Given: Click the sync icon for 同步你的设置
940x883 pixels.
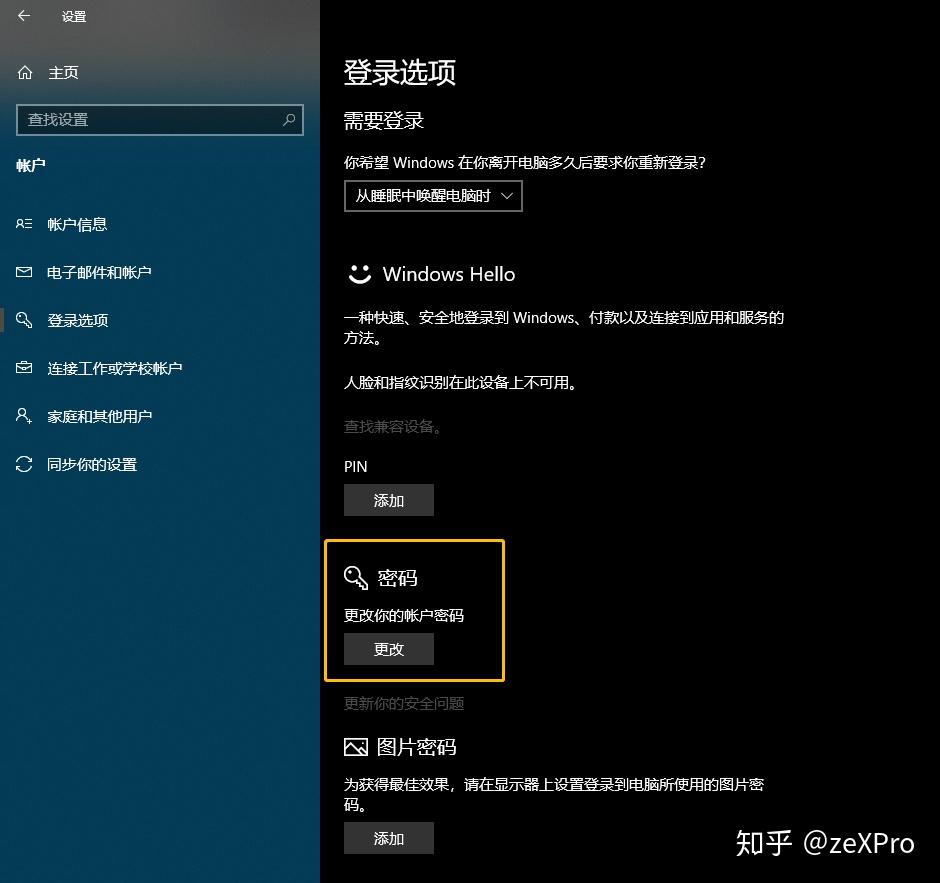Looking at the screenshot, I should pyautogui.click(x=24, y=464).
